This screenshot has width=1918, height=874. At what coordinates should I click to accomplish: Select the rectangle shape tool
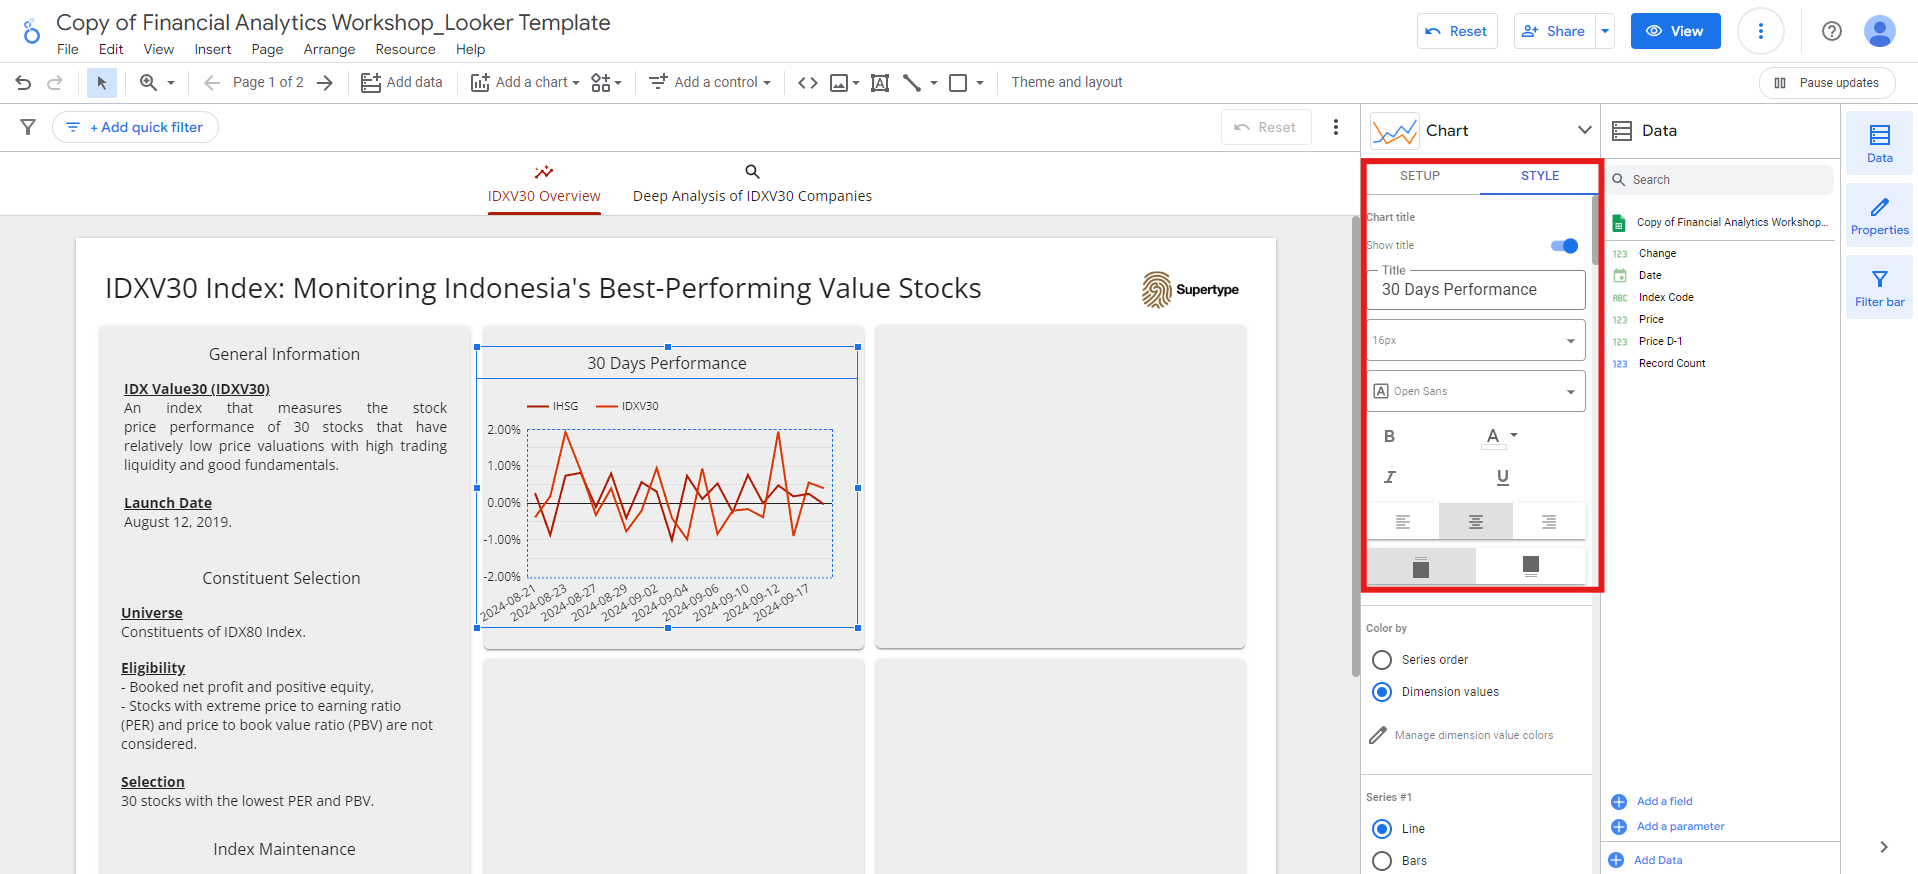tap(958, 83)
